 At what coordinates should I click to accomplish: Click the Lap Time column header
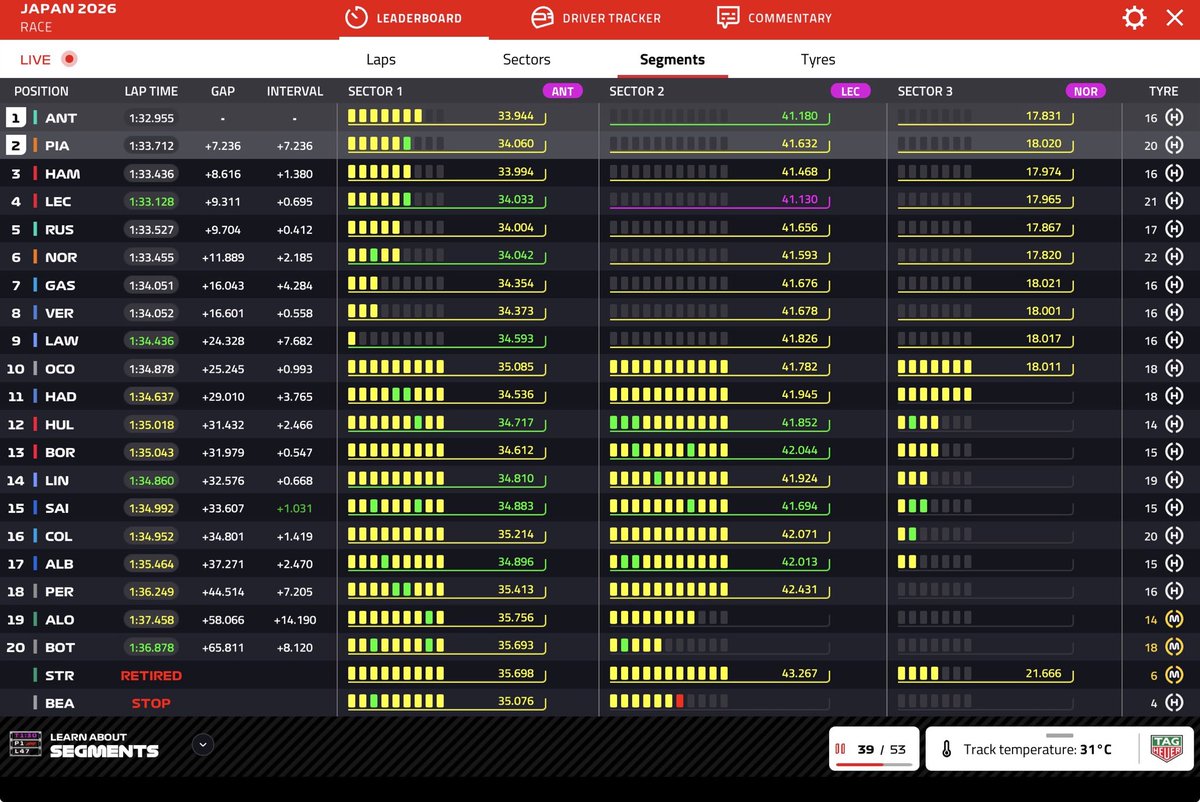(x=151, y=91)
